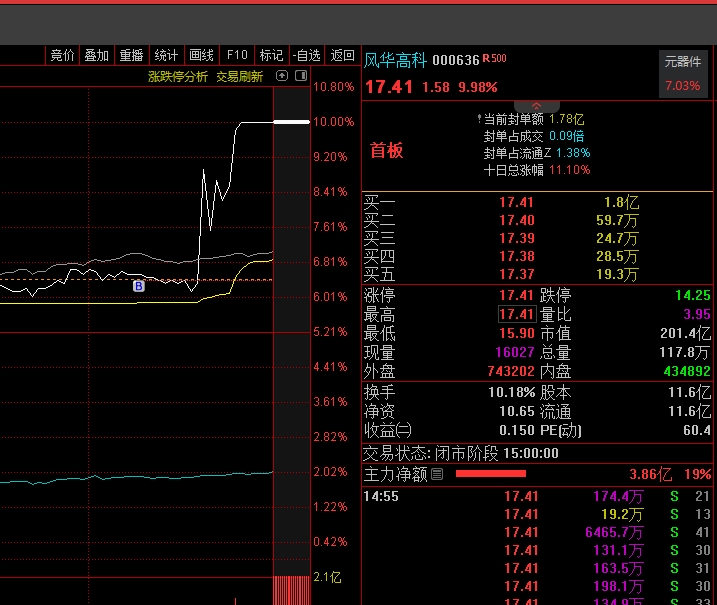Screen dimensions: 717x605
Task: Click the 9.98% change percentage
Action: pos(477,87)
